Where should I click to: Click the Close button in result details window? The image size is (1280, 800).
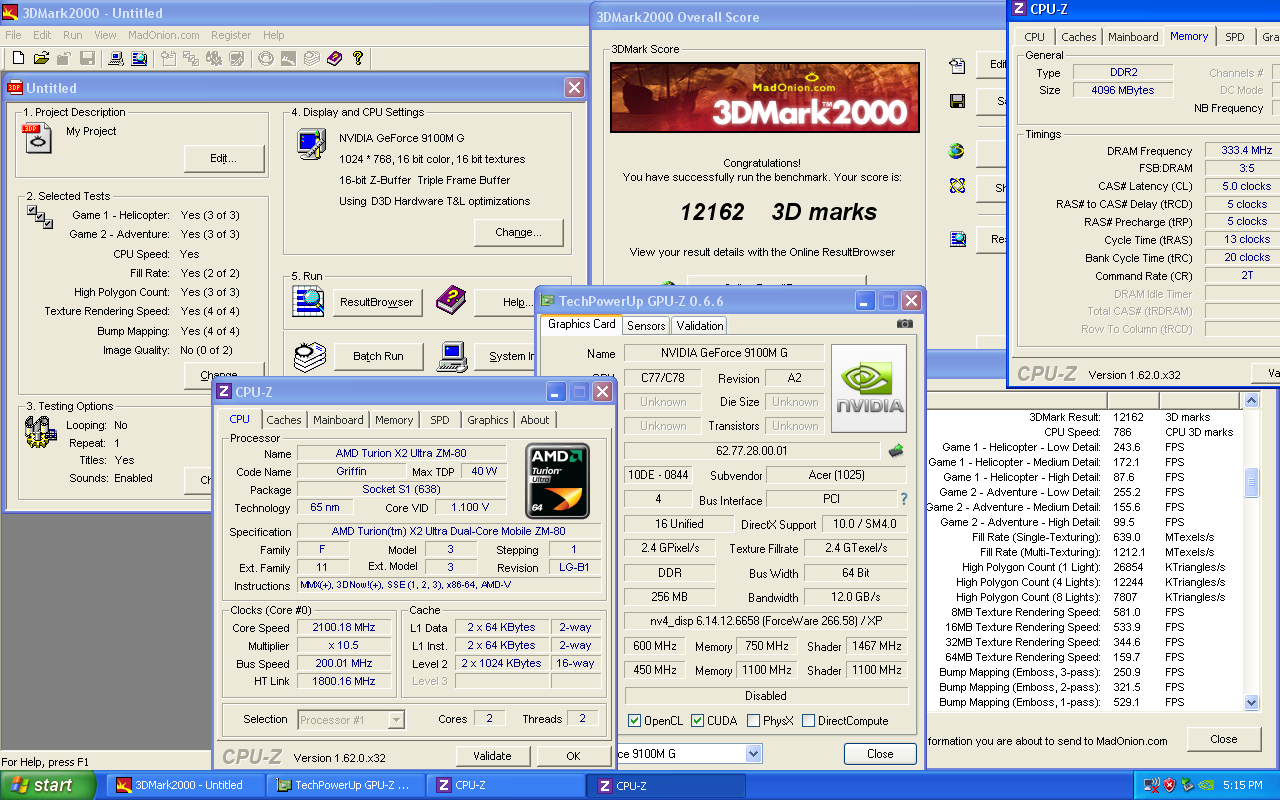pyautogui.click(x=1223, y=739)
